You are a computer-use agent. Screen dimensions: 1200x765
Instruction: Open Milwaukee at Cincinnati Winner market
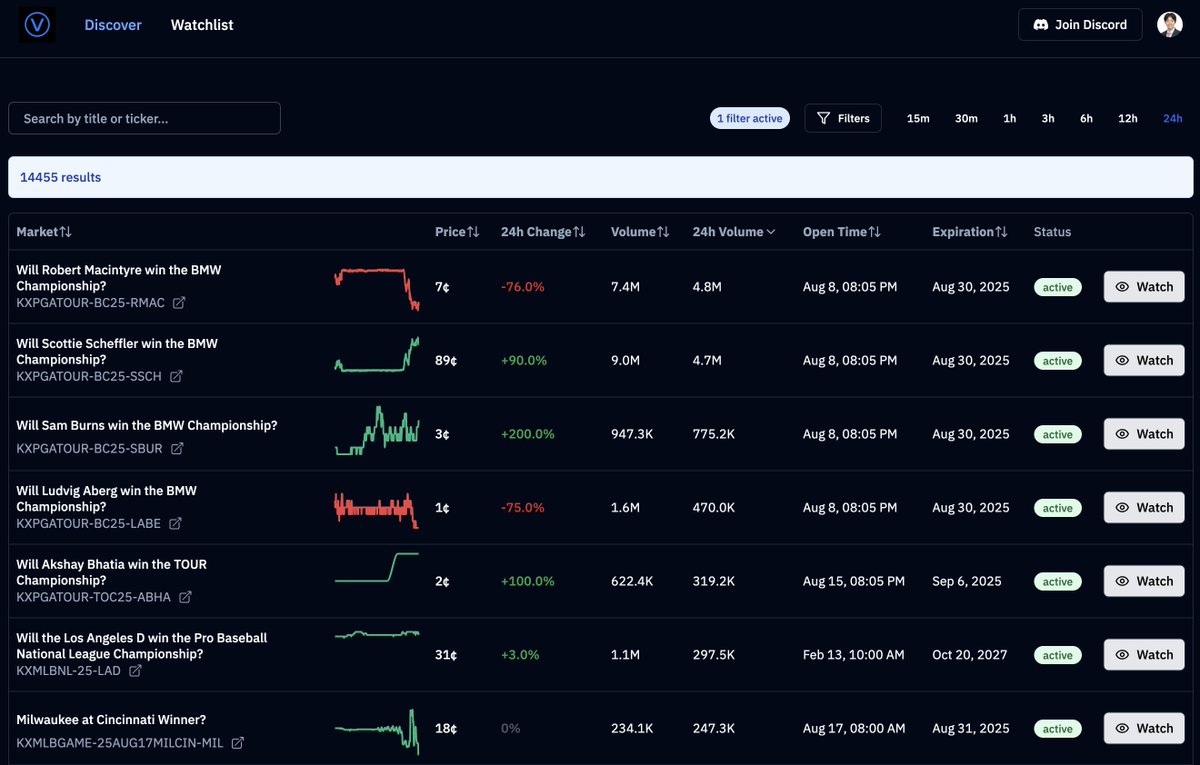click(111, 719)
